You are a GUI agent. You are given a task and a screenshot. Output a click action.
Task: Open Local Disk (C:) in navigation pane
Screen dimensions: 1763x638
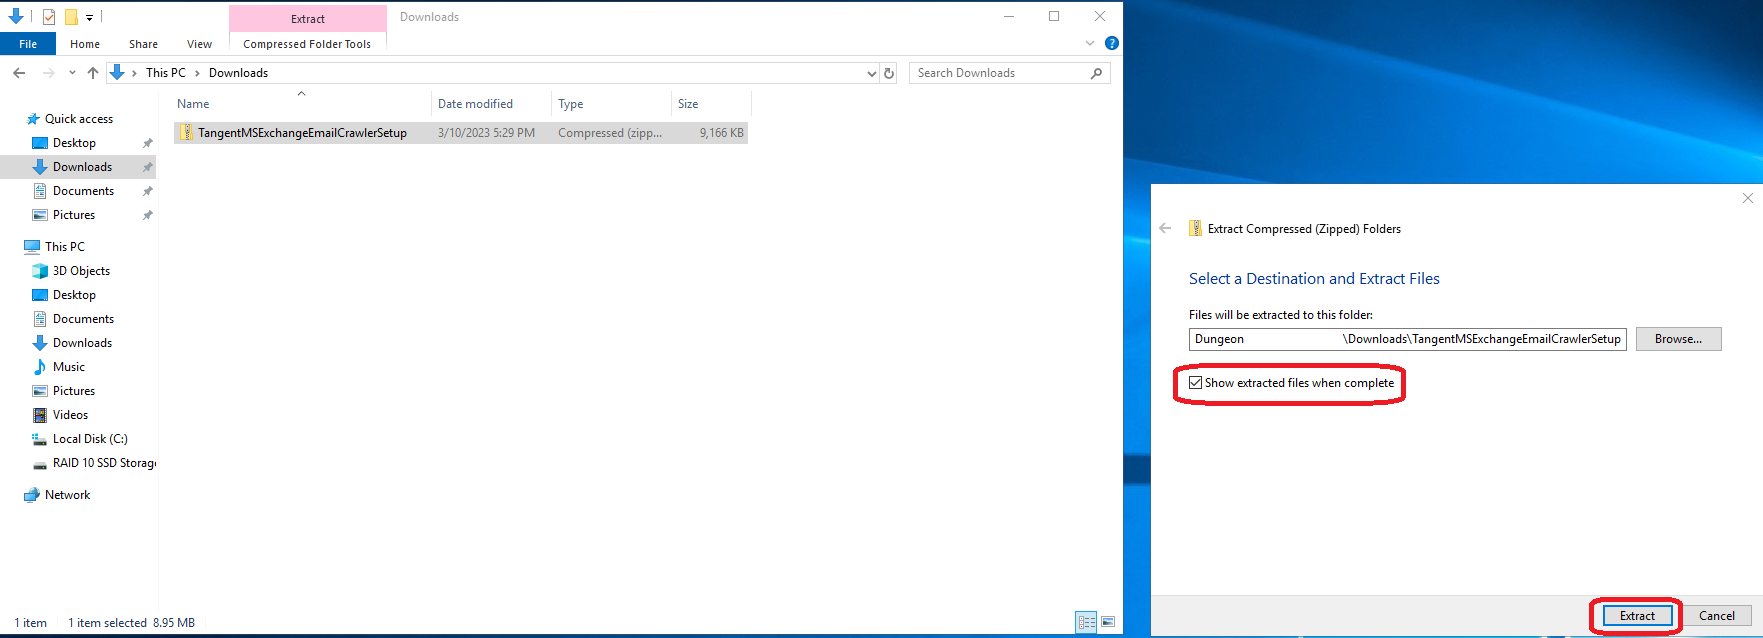coord(90,439)
